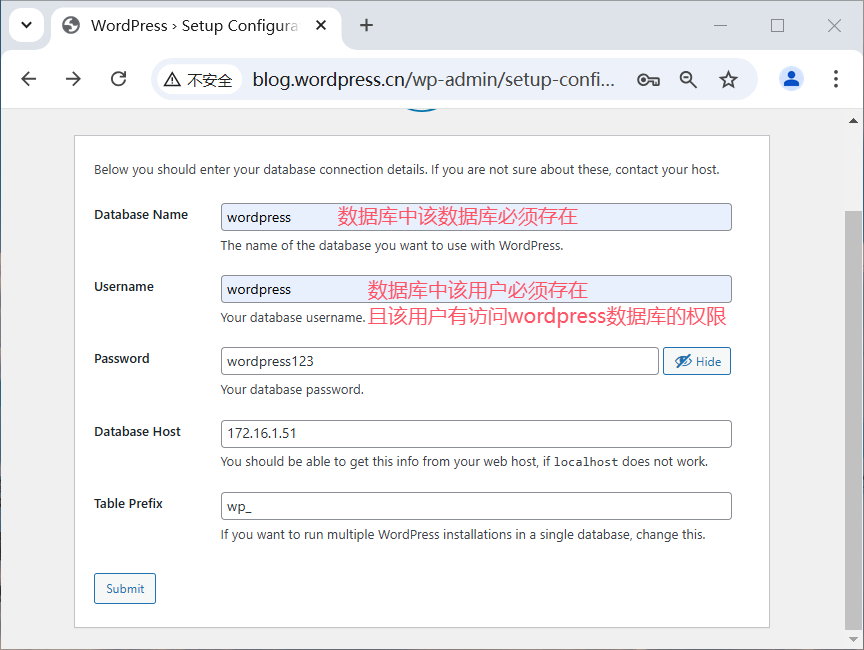Click the browser forward arrow
This screenshot has height=650, width=864.
click(x=73, y=79)
